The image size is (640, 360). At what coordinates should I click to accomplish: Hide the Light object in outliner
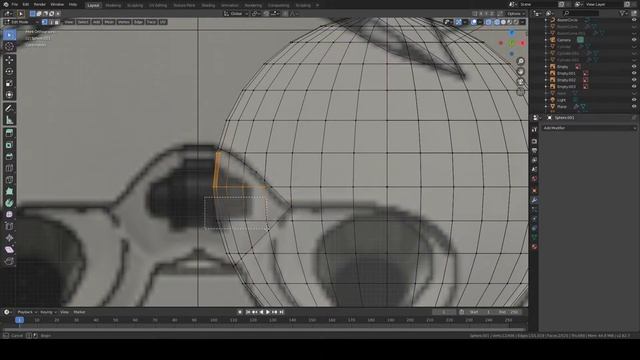634,100
